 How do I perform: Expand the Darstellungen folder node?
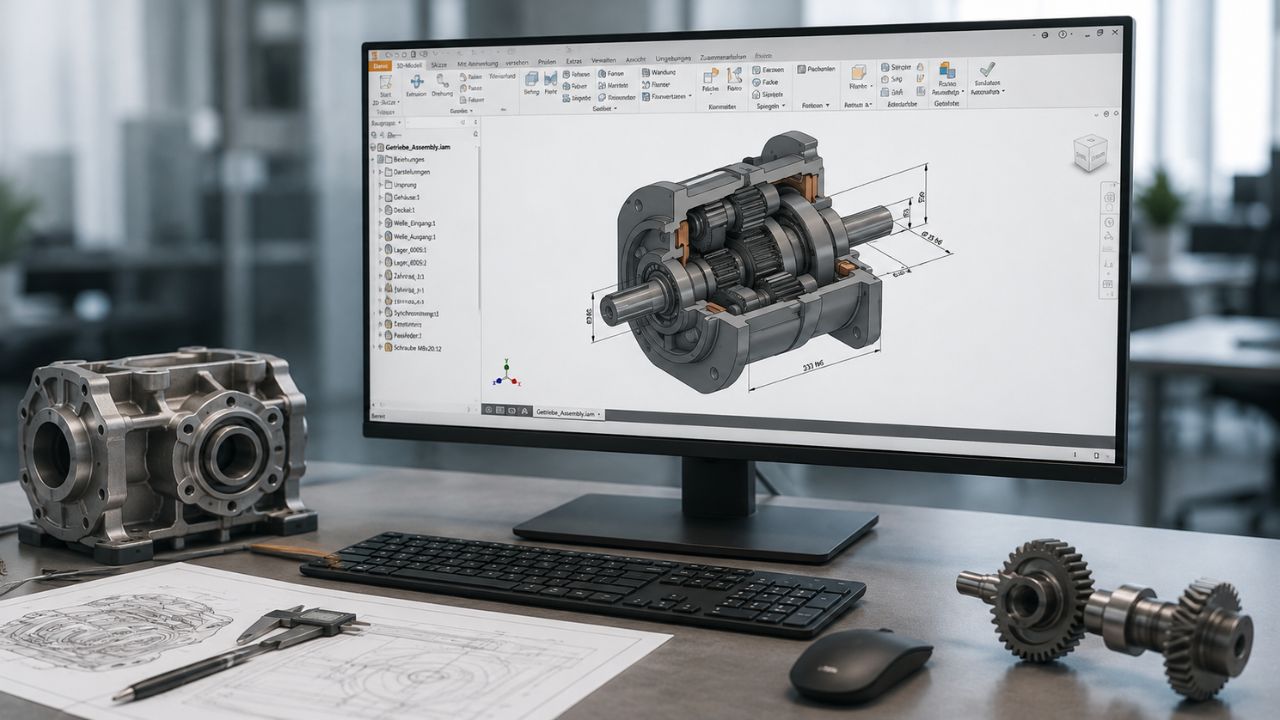point(380,172)
